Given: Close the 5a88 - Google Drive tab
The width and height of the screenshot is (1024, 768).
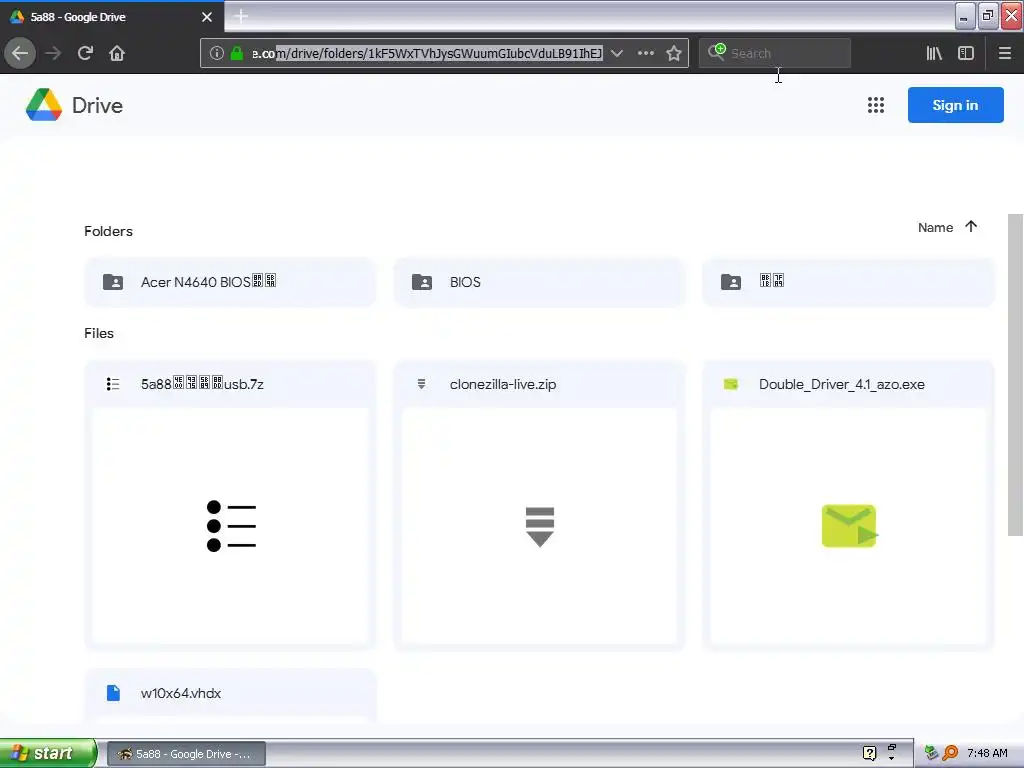Looking at the screenshot, I should (x=207, y=17).
